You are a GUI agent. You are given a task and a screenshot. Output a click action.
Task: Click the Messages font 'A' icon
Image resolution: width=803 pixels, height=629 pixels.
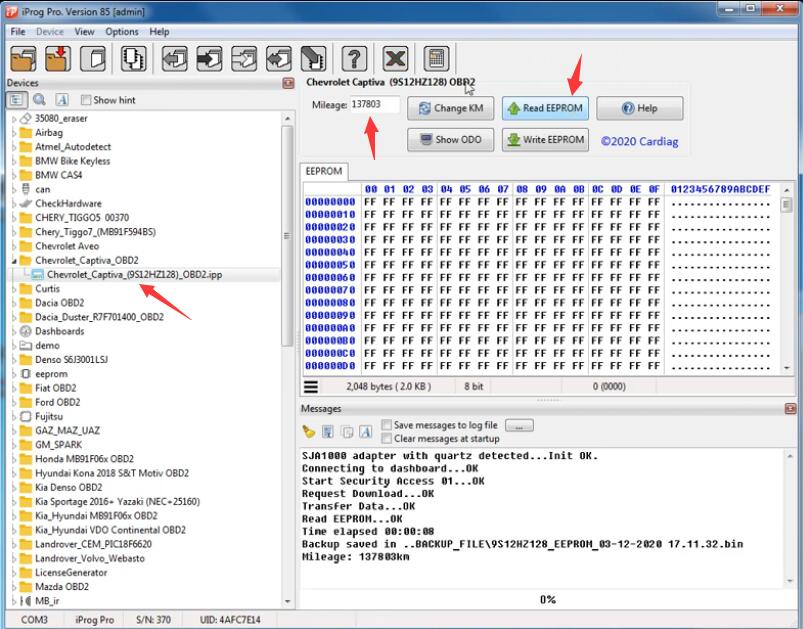[366, 432]
